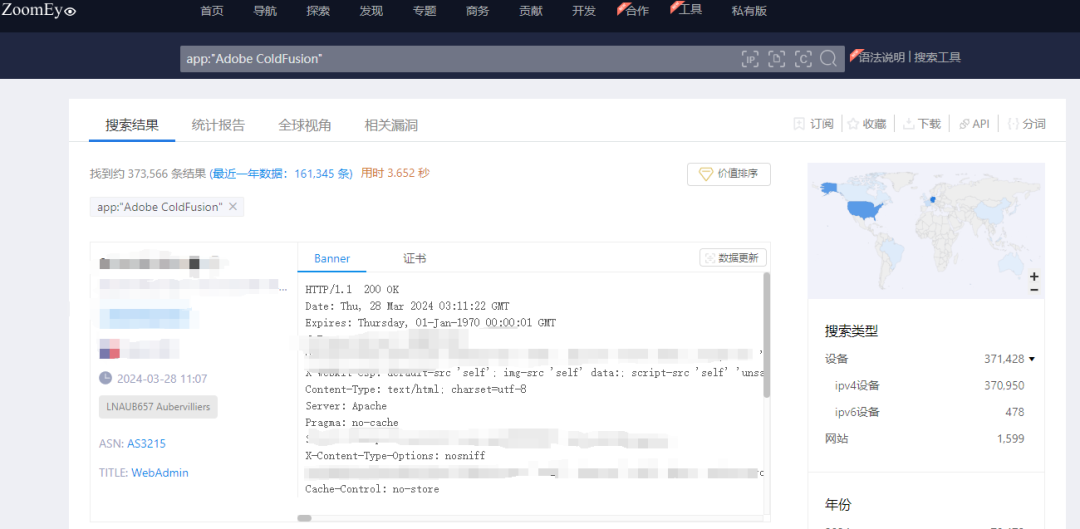Click the icon-search button beside IP icon
The image size is (1080, 529).
click(777, 59)
